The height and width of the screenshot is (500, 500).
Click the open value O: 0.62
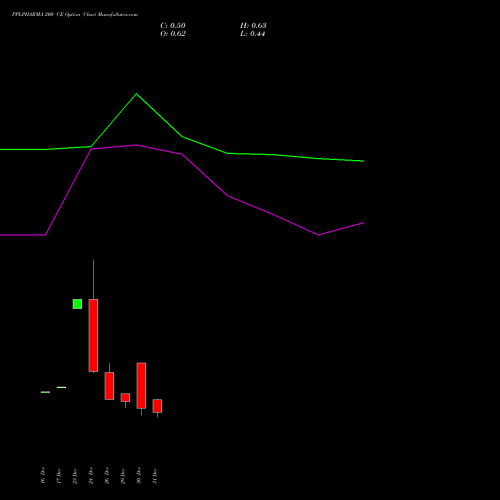coord(173,34)
